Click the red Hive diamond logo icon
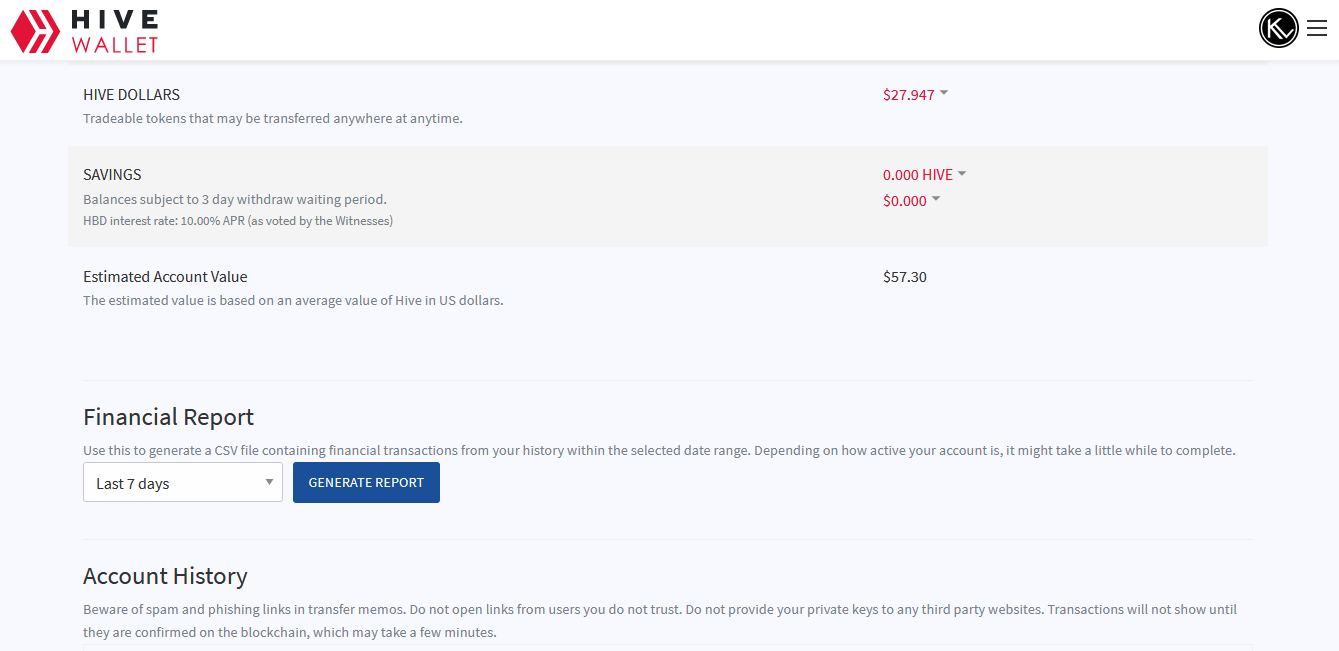Viewport: 1339px width, 651px height. (34, 31)
